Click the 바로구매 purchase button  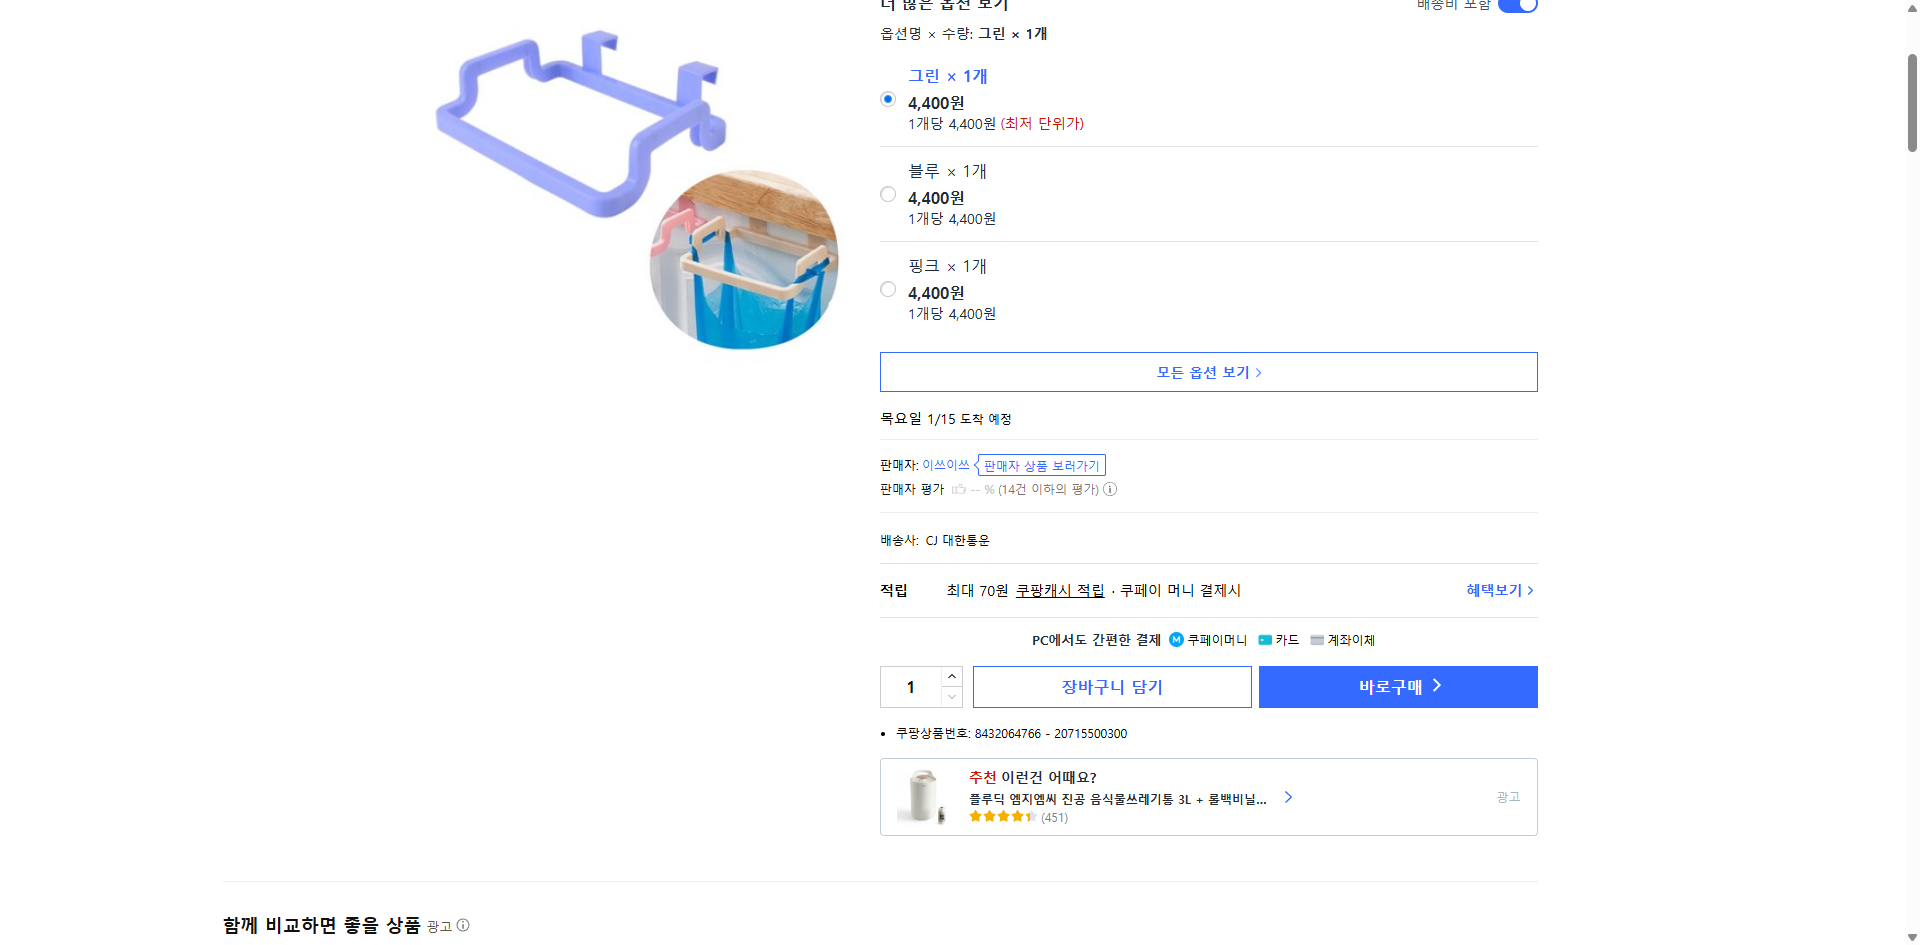1397,686
